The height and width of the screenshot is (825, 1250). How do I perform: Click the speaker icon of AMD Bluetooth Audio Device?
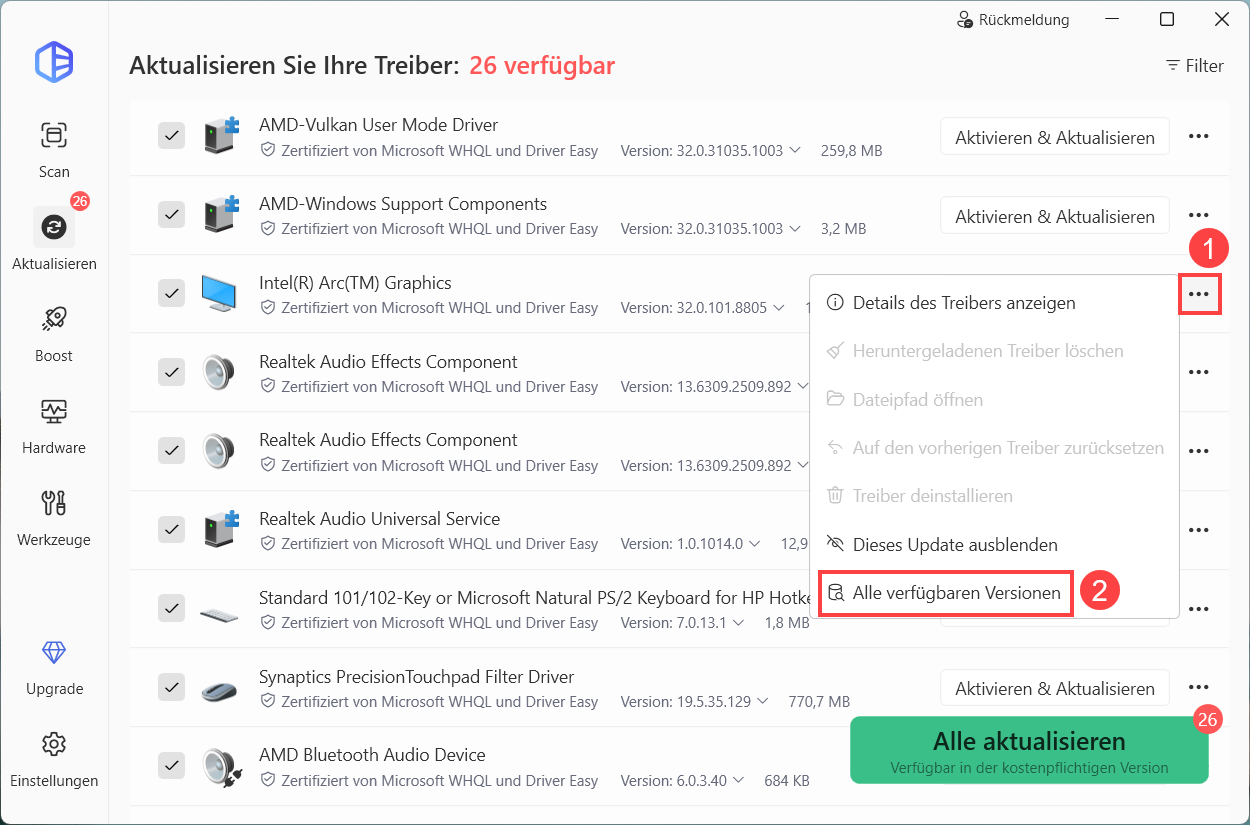(221, 766)
